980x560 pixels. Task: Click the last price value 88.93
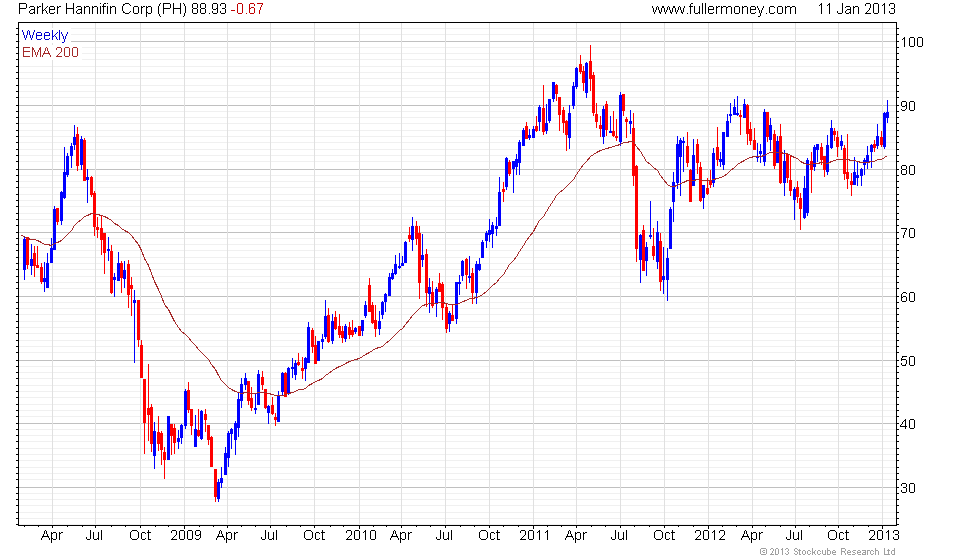(209, 9)
